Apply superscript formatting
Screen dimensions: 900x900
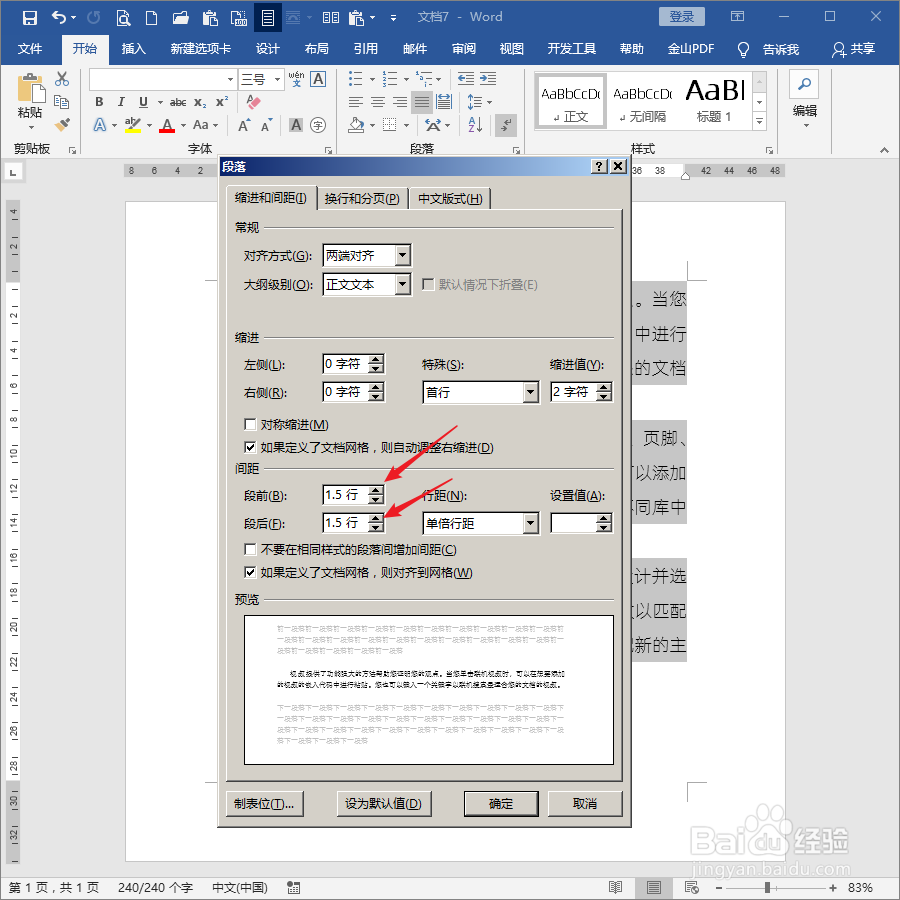point(222,102)
